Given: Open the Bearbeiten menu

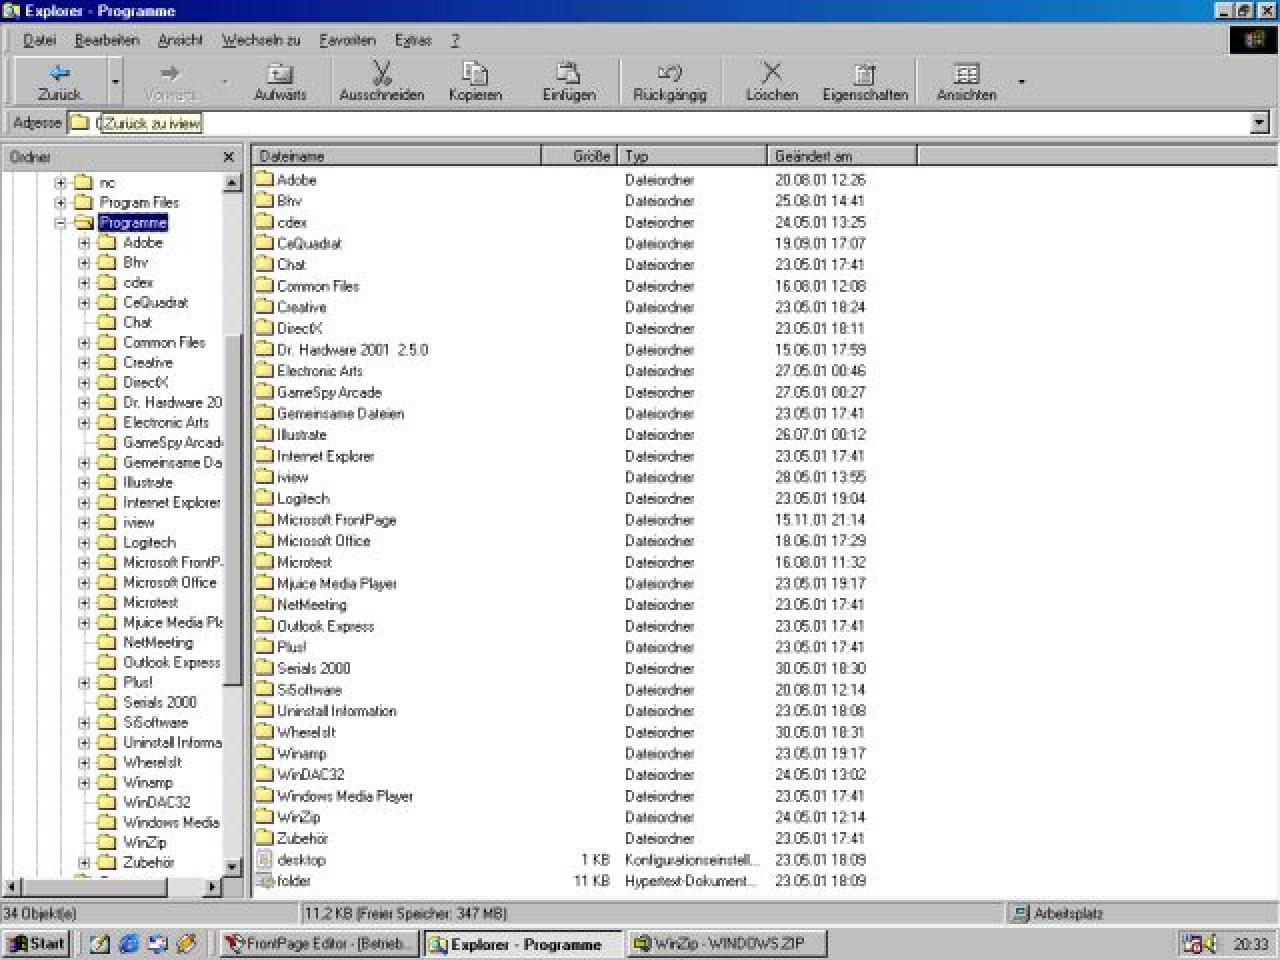Looking at the screenshot, I should coord(107,40).
